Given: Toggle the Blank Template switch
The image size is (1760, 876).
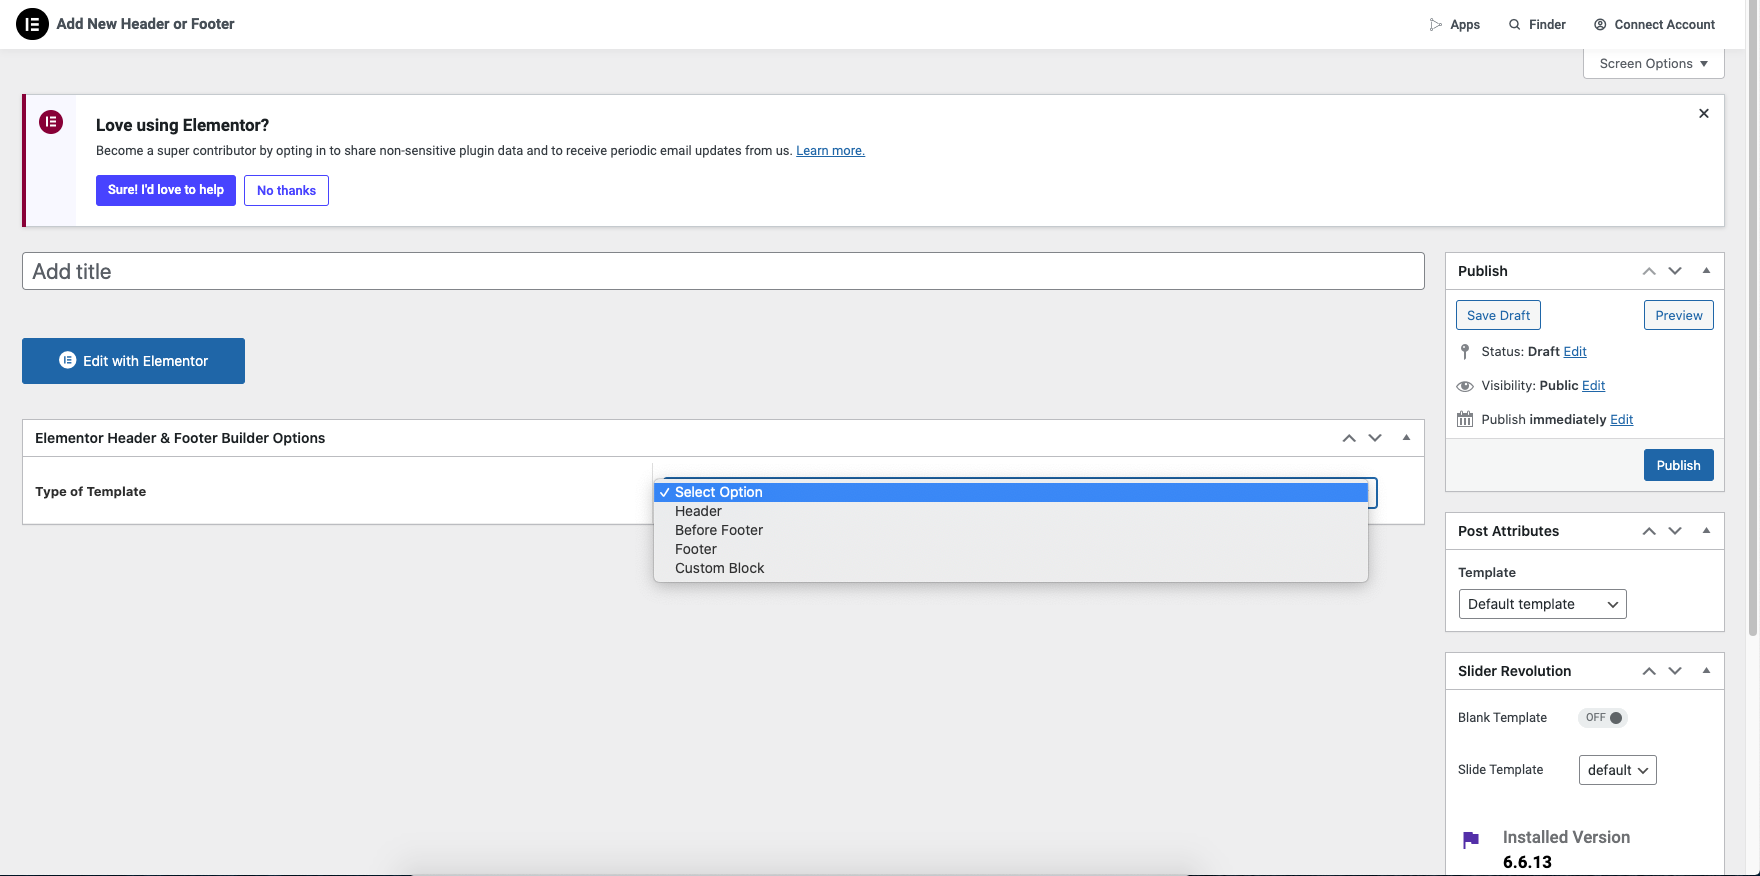Looking at the screenshot, I should 1603,718.
